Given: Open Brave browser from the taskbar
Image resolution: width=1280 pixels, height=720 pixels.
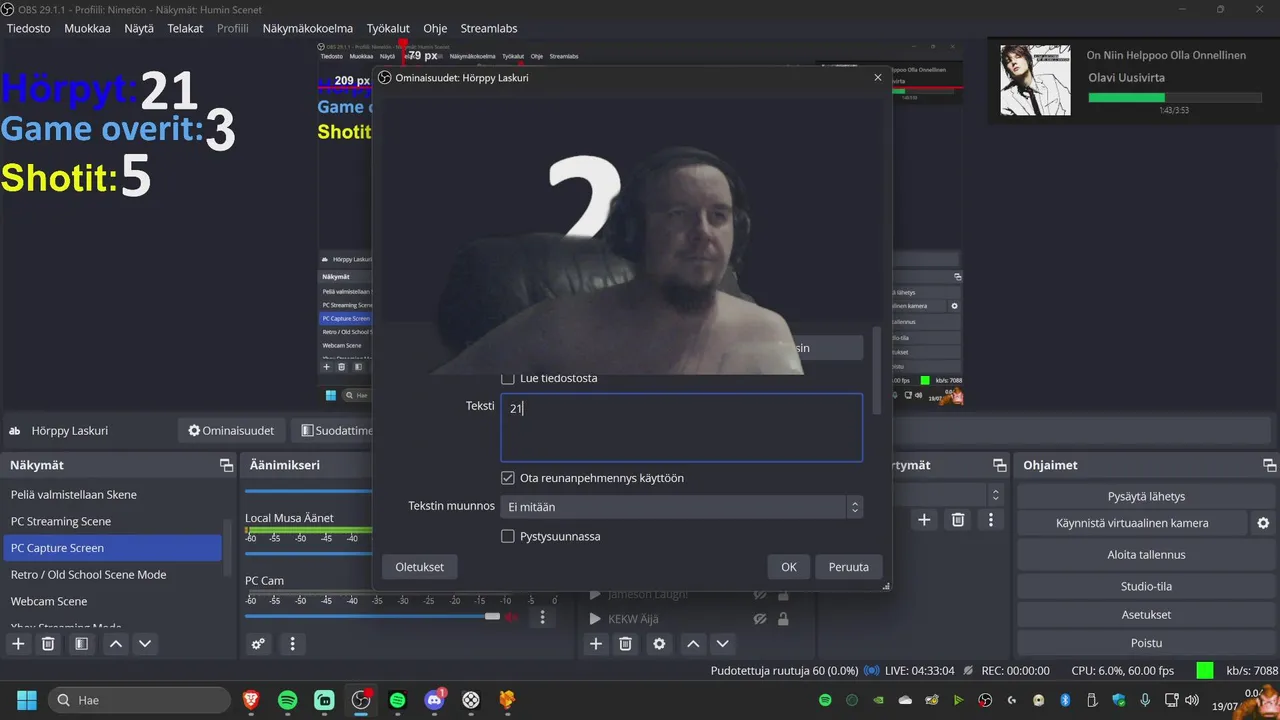Looking at the screenshot, I should 251,700.
